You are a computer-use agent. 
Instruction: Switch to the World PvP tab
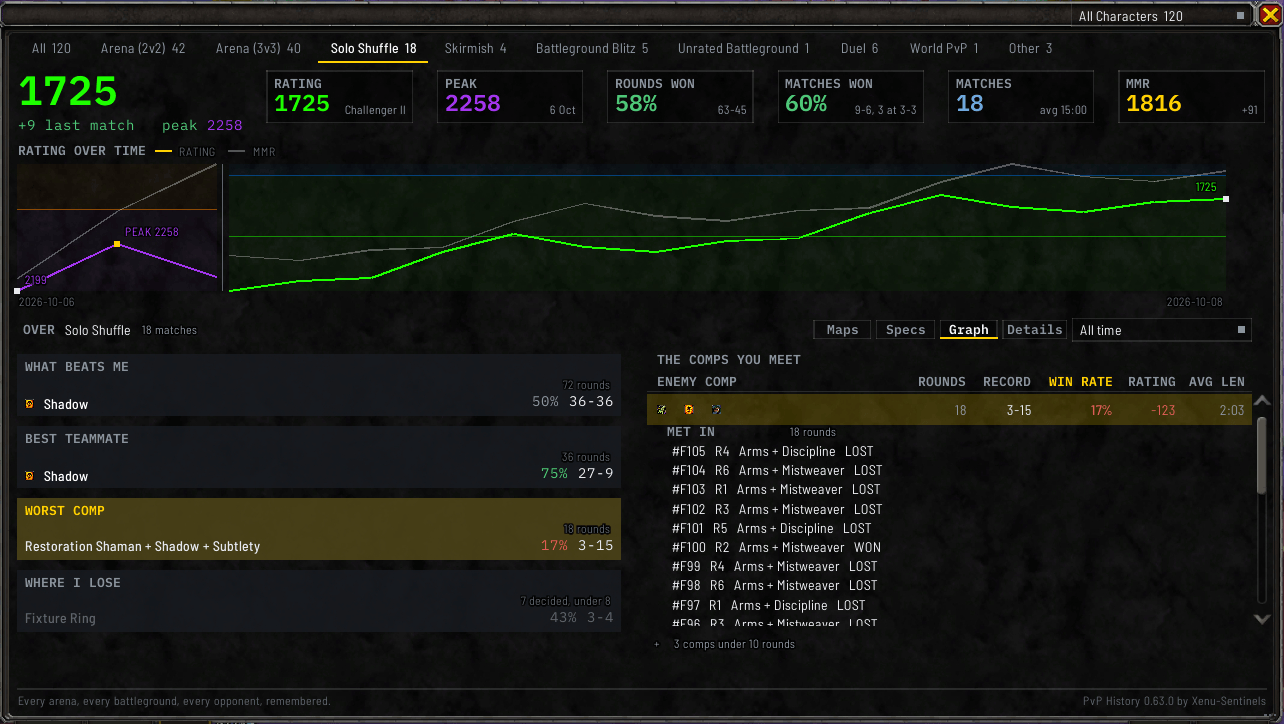[944, 48]
